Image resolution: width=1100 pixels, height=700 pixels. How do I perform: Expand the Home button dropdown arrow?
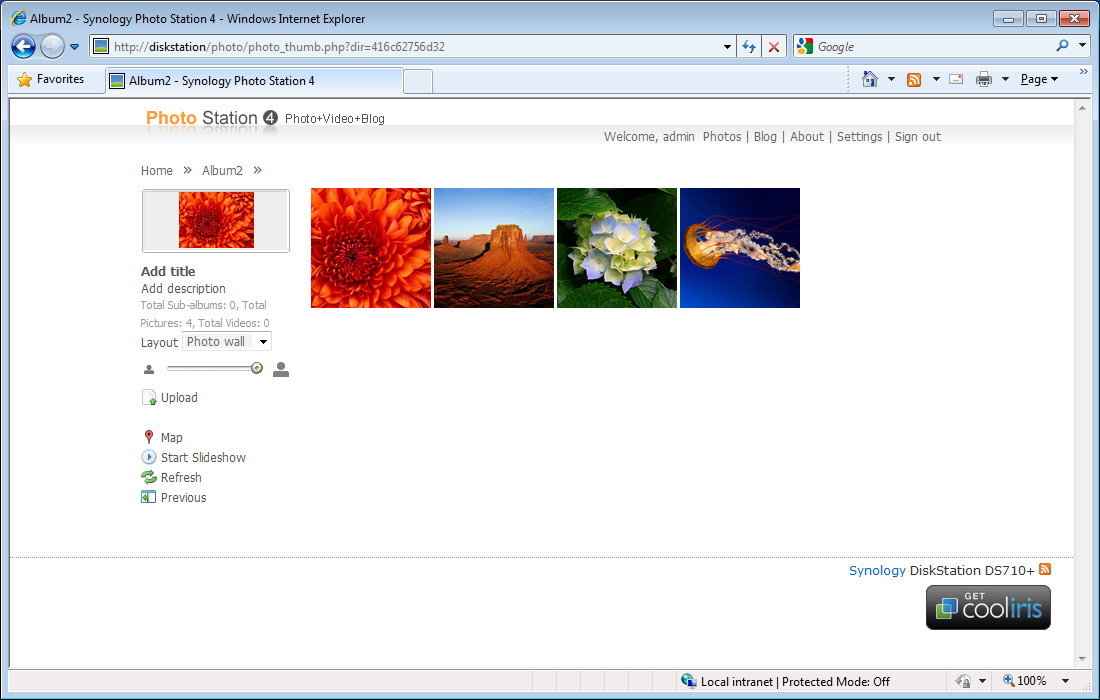[x=891, y=79]
